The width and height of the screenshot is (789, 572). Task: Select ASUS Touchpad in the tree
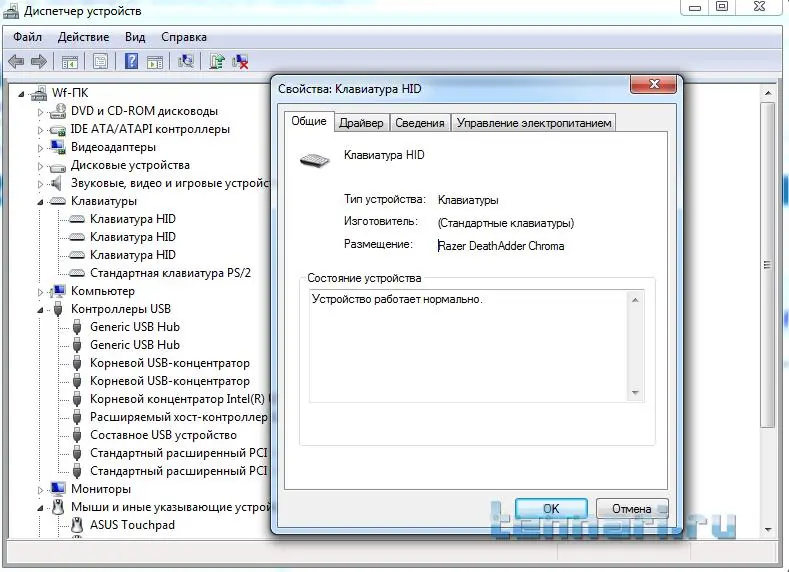(x=132, y=525)
